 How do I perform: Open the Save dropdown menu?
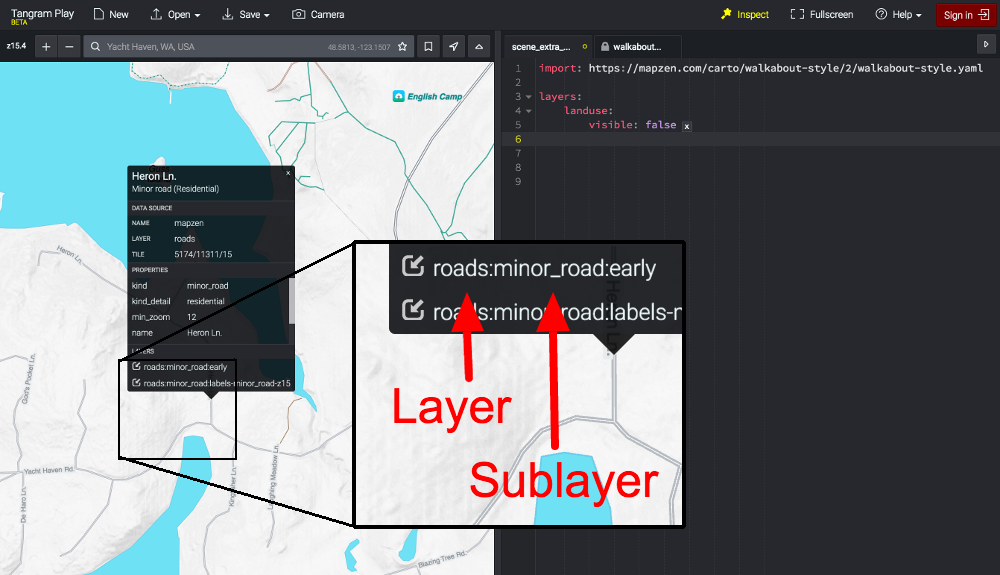tap(246, 14)
